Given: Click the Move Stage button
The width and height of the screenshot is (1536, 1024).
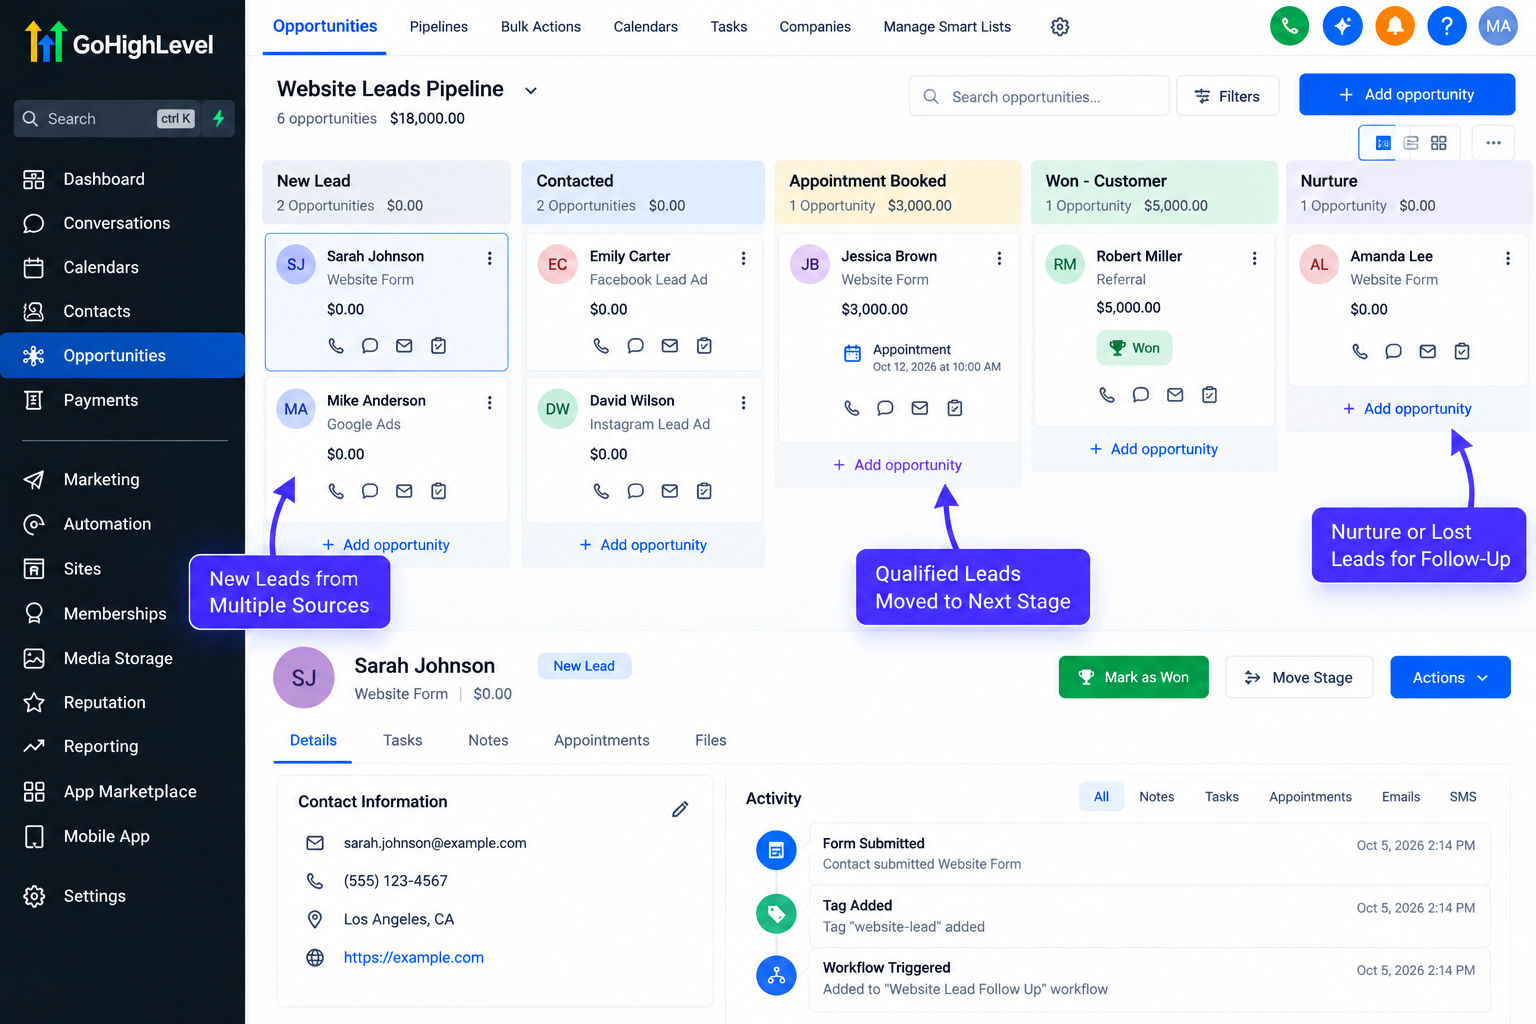Looking at the screenshot, I should [1299, 678].
